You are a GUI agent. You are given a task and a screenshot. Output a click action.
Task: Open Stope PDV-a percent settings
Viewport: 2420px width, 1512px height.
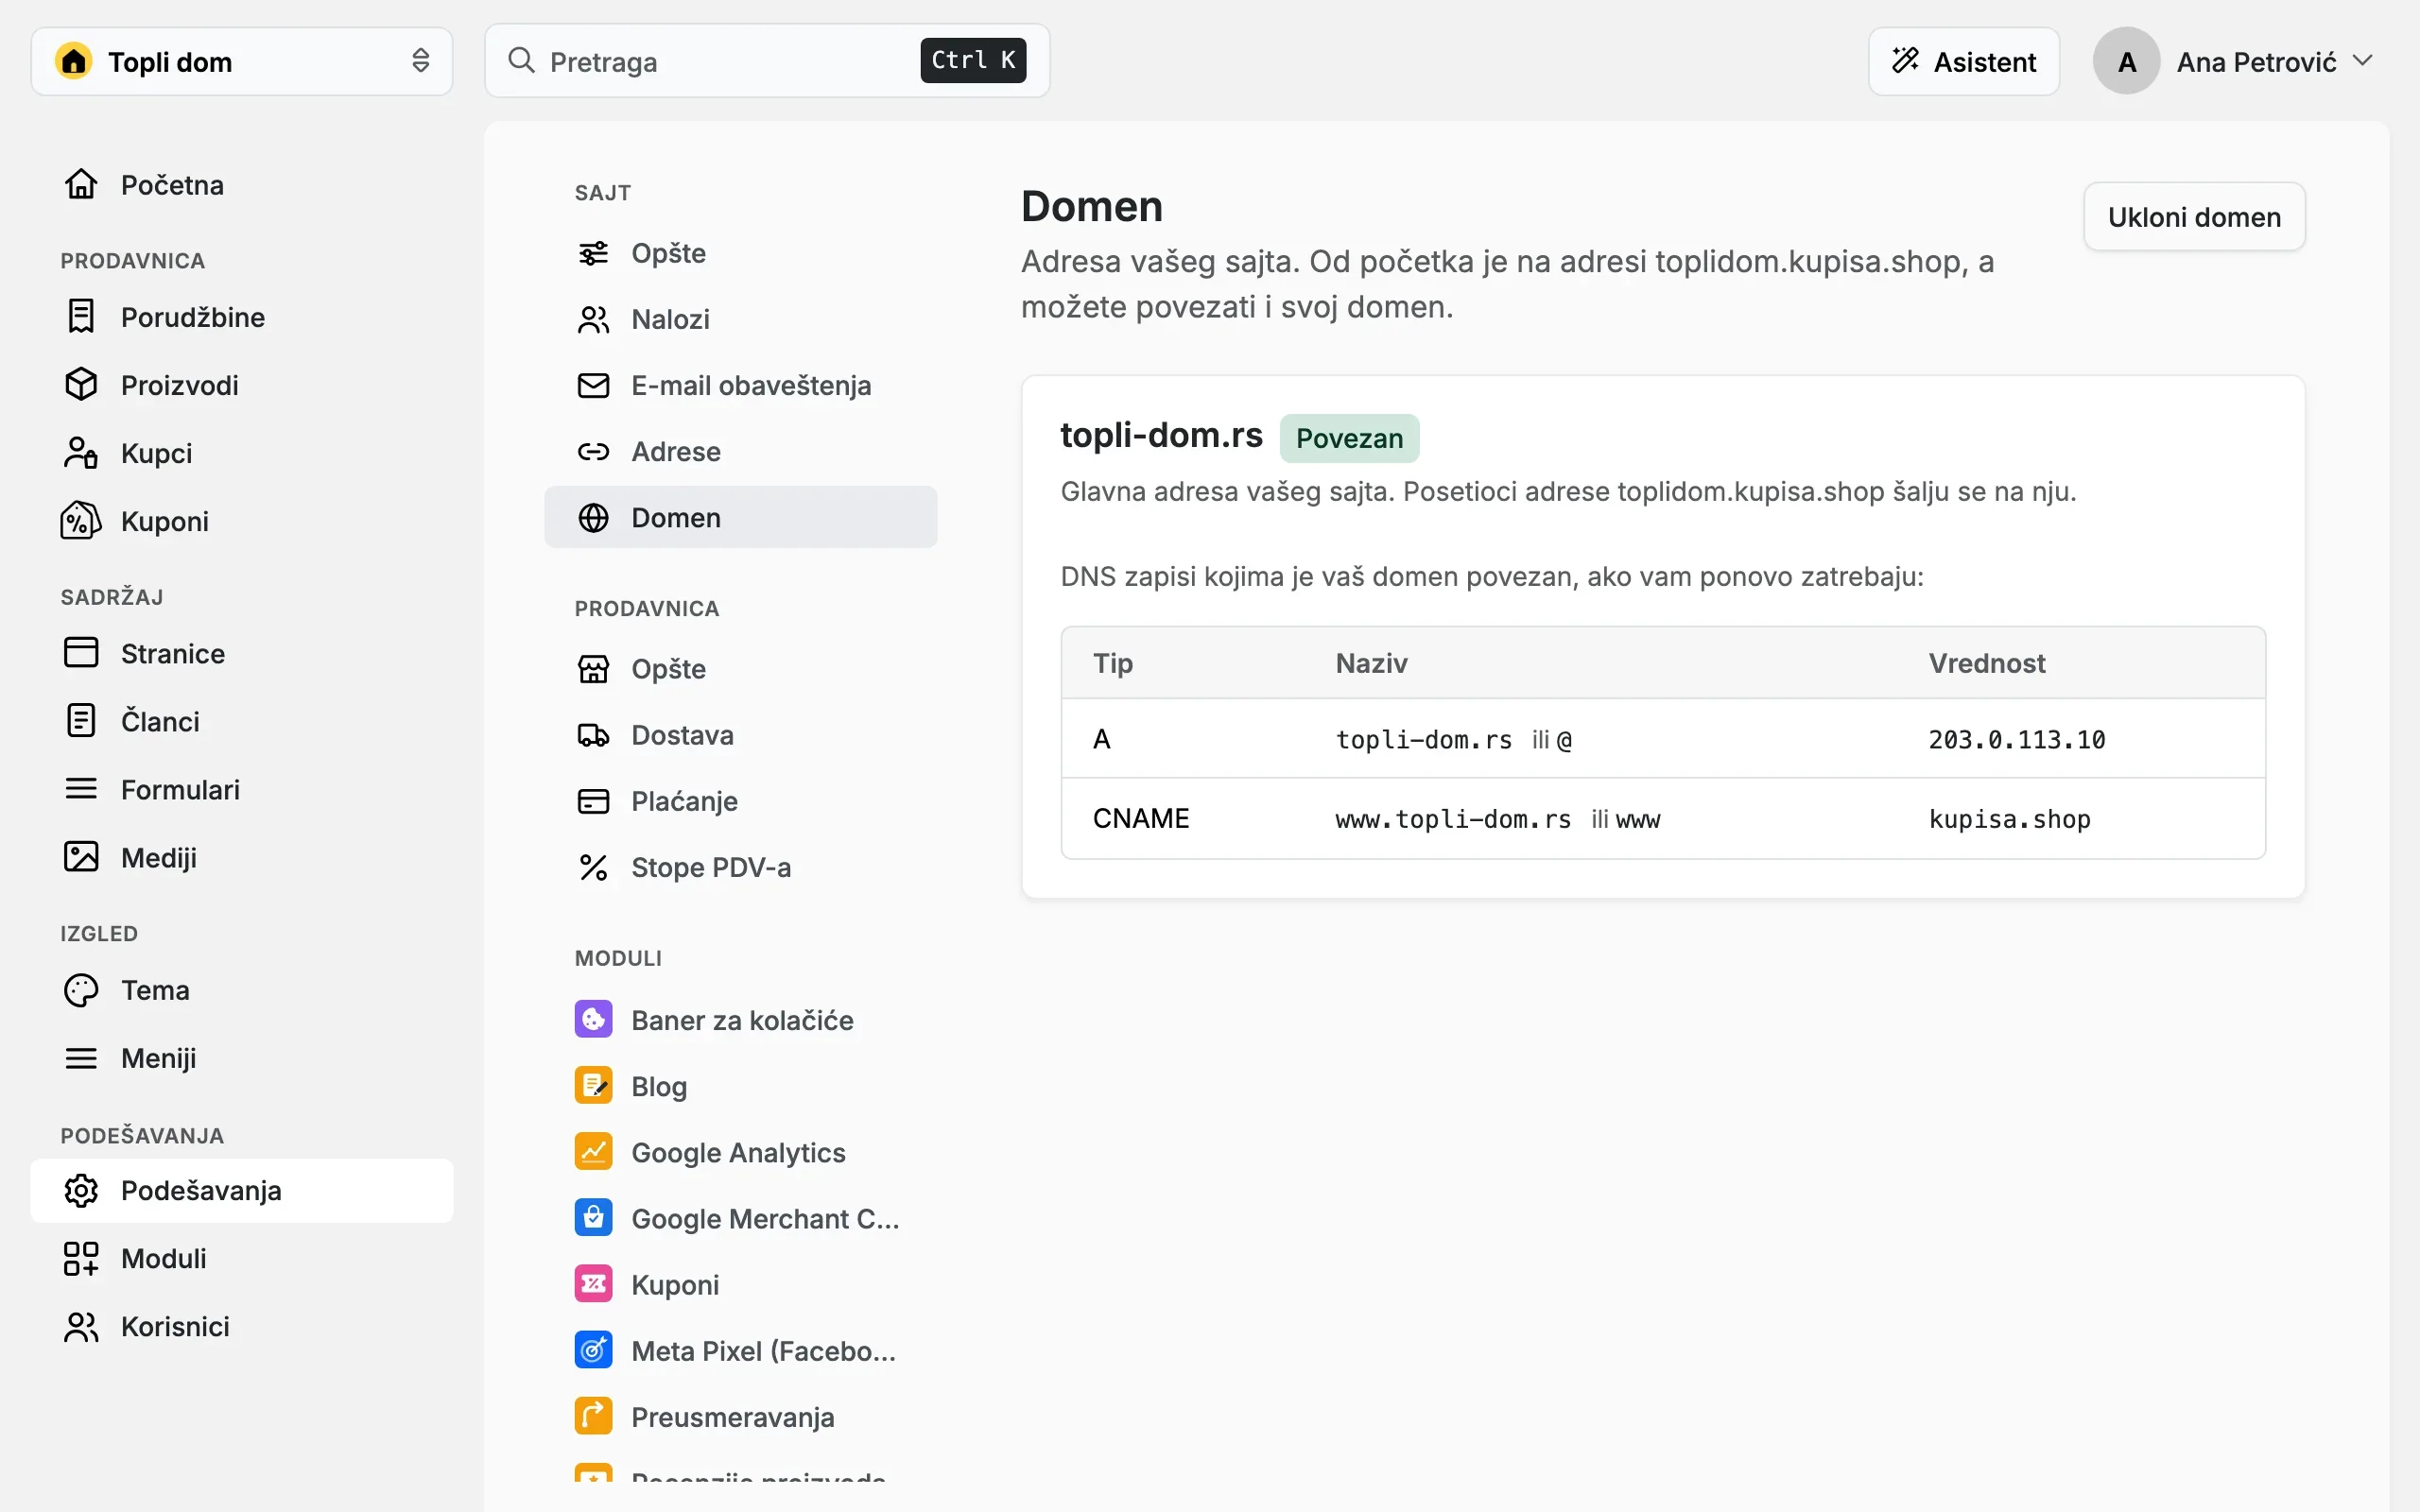[740, 867]
